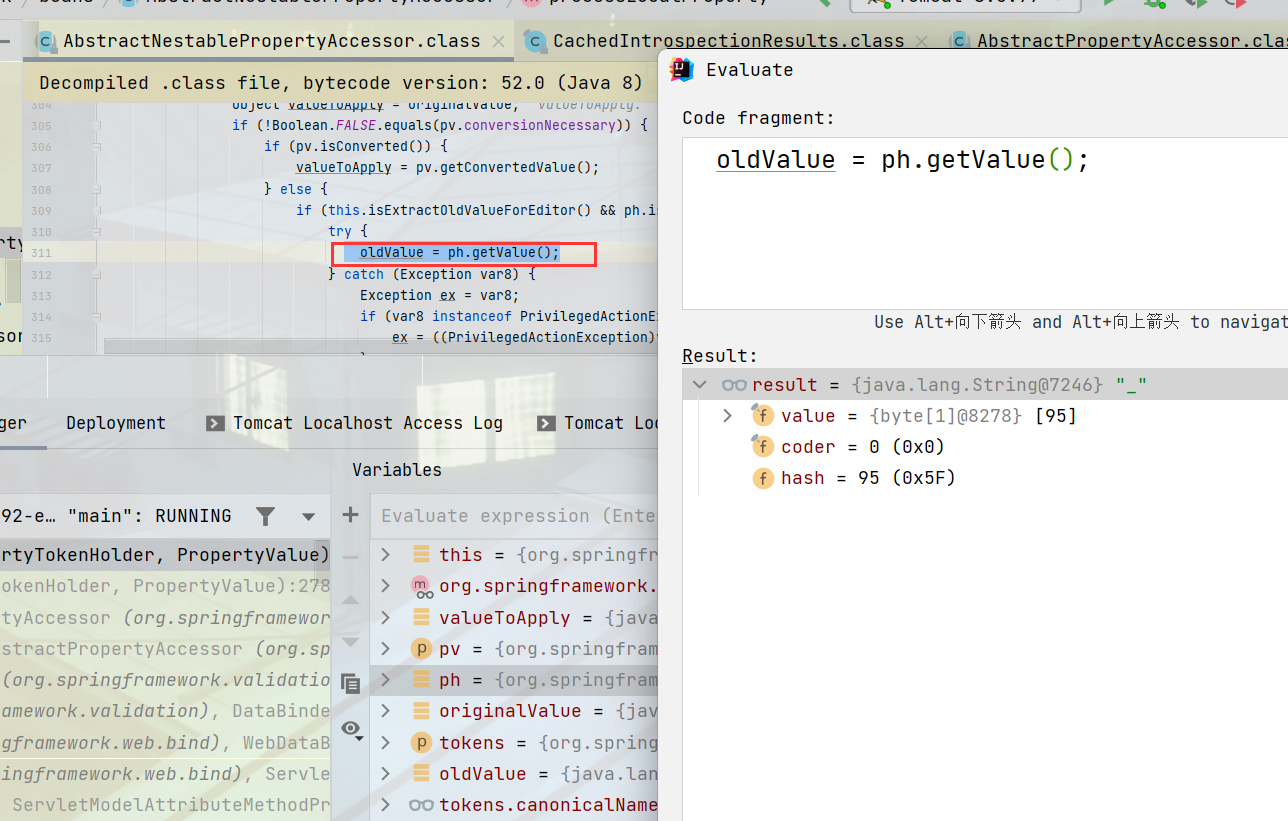Screen dimensions: 1288x821
Task: Click the move watch down arrow icon
Action: (x=350, y=641)
